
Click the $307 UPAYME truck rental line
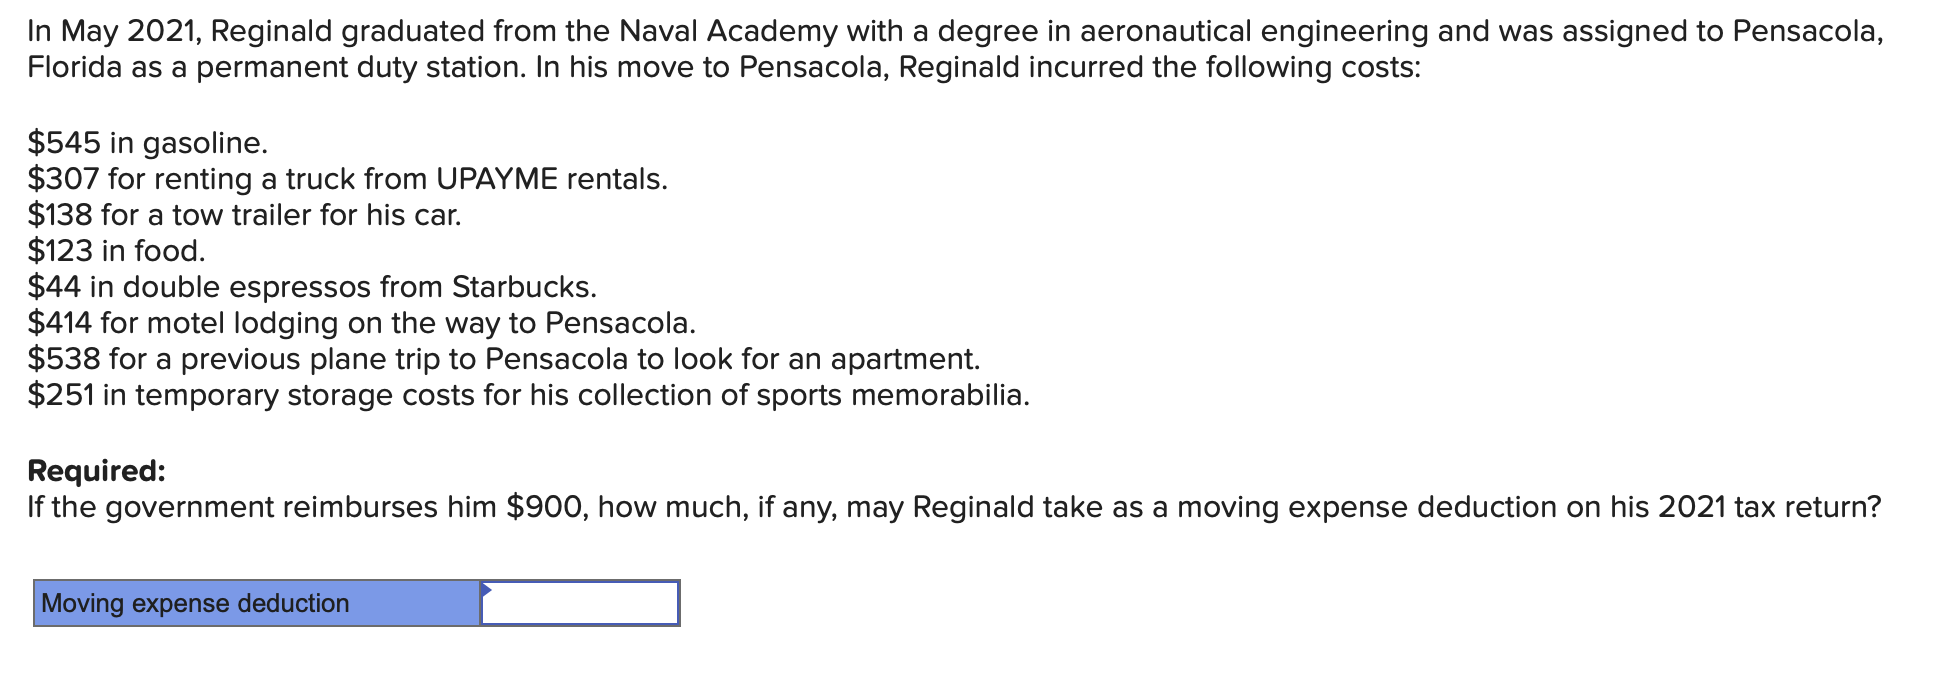click(347, 179)
